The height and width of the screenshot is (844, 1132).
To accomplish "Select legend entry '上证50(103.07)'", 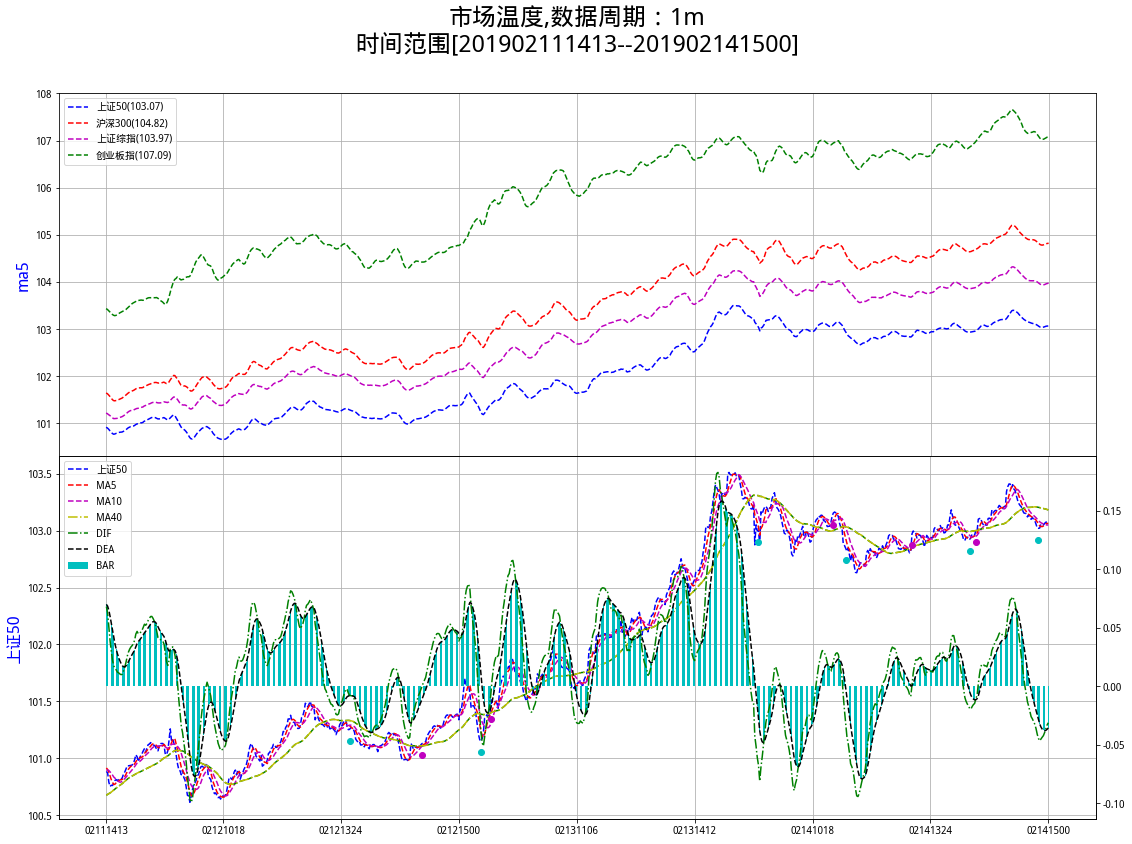I will (x=130, y=106).
